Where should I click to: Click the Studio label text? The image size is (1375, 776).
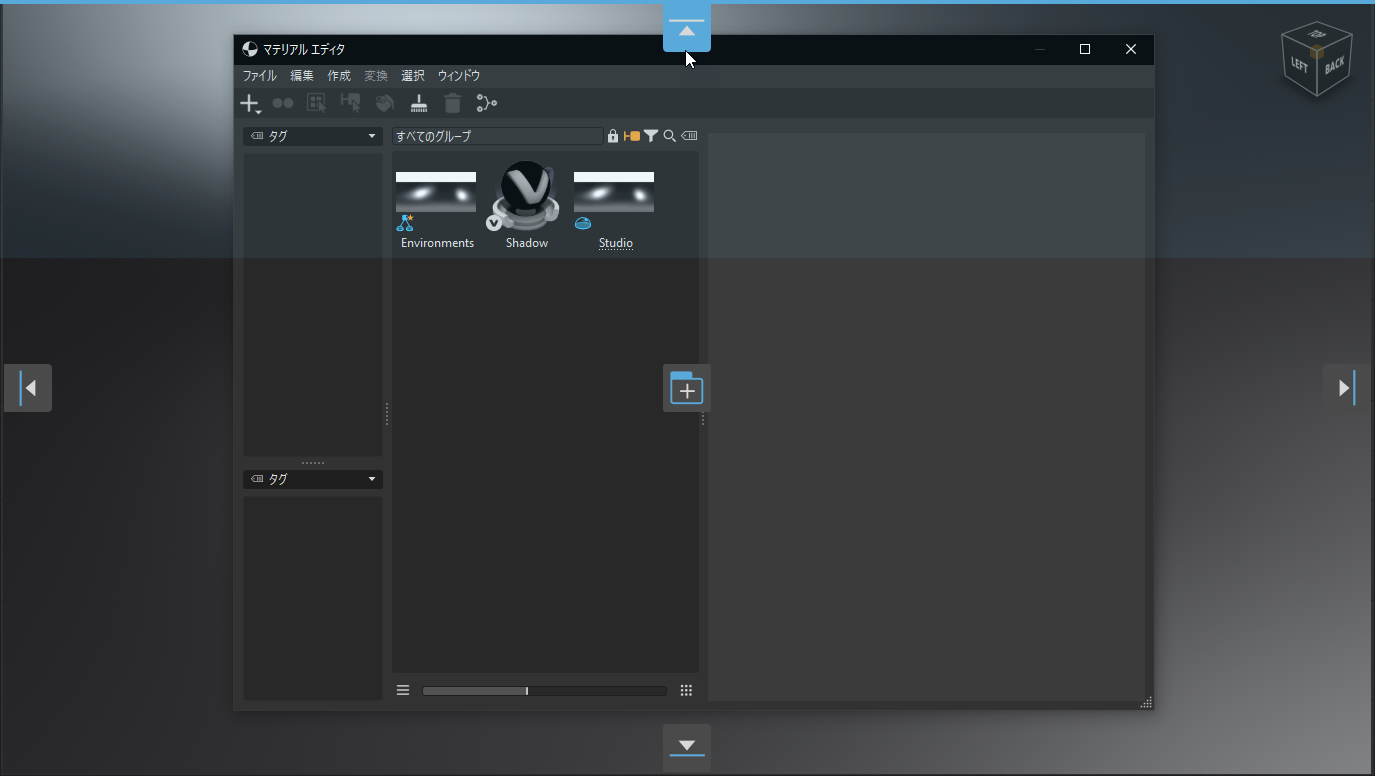pos(616,243)
